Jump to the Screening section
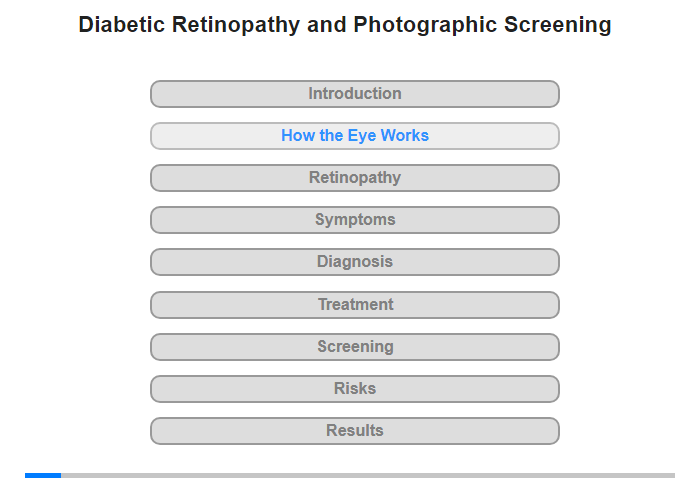700x480 pixels. click(x=354, y=347)
